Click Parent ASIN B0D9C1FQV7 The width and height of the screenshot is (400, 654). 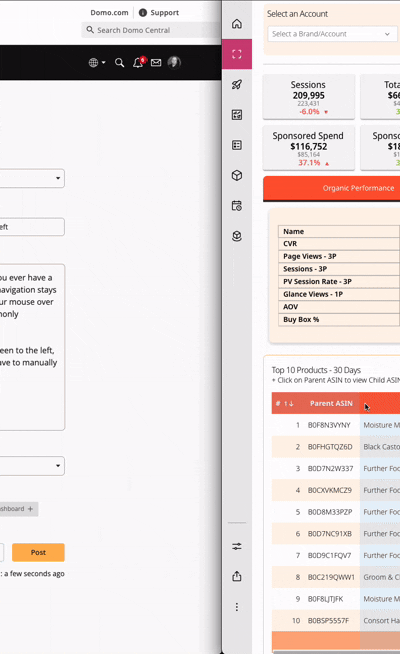point(330,555)
